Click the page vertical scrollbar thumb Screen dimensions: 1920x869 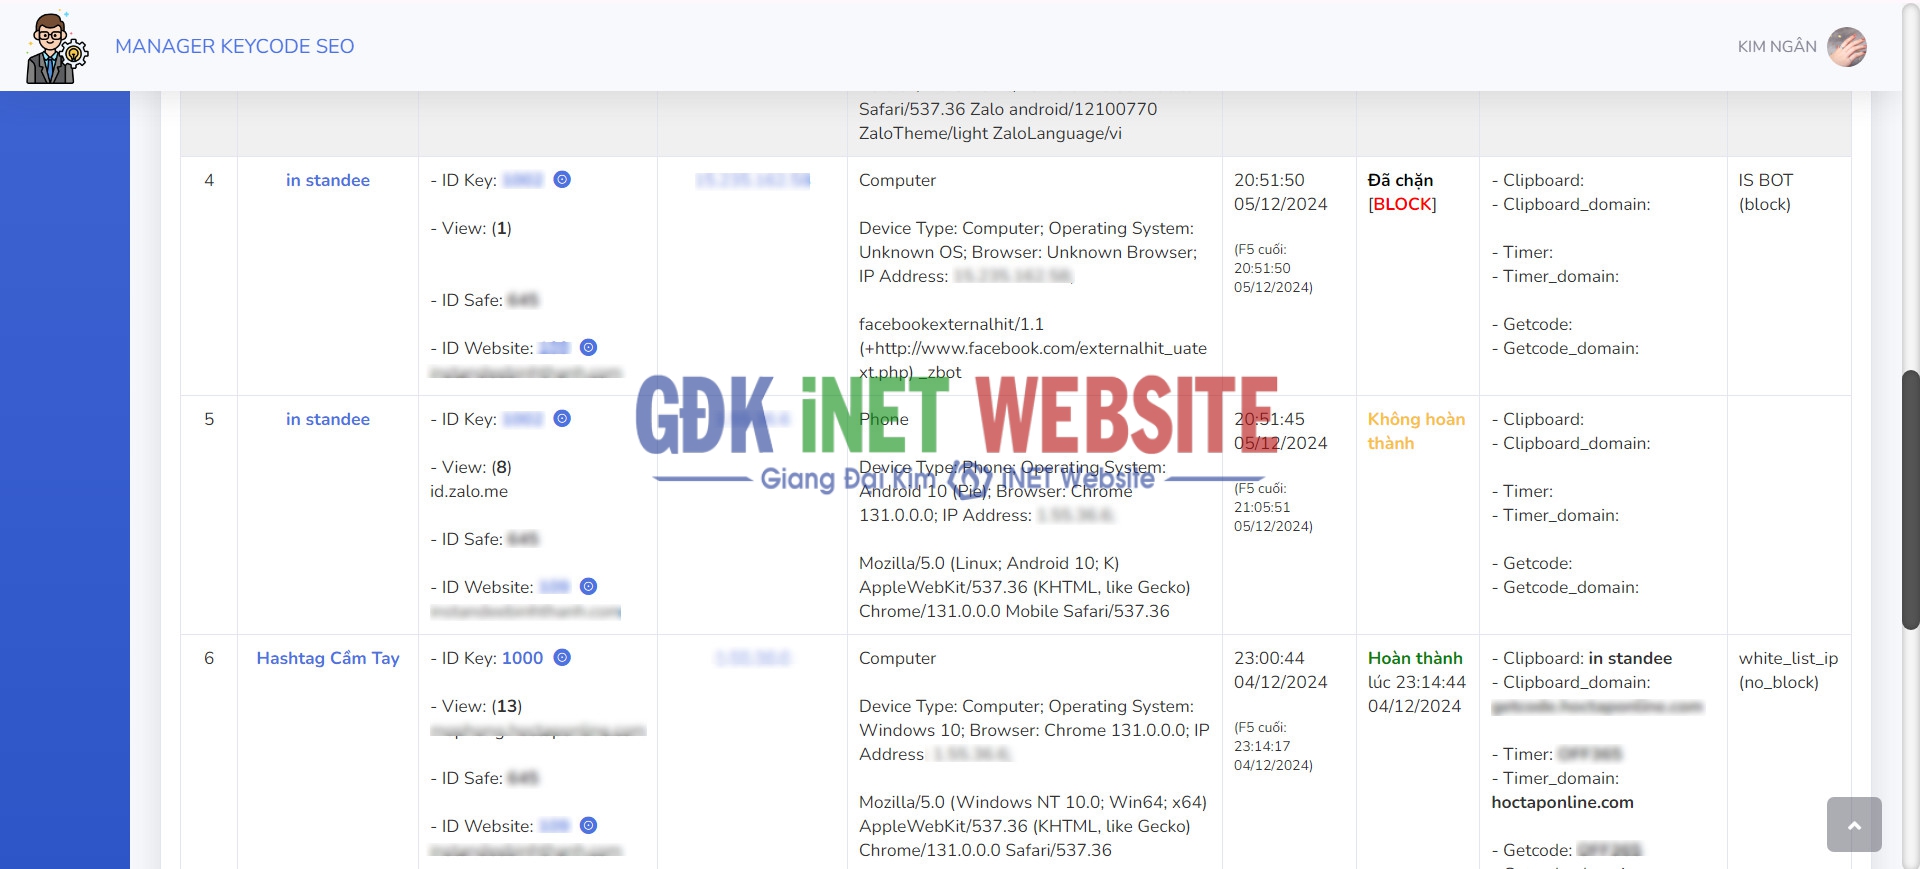click(1910, 500)
